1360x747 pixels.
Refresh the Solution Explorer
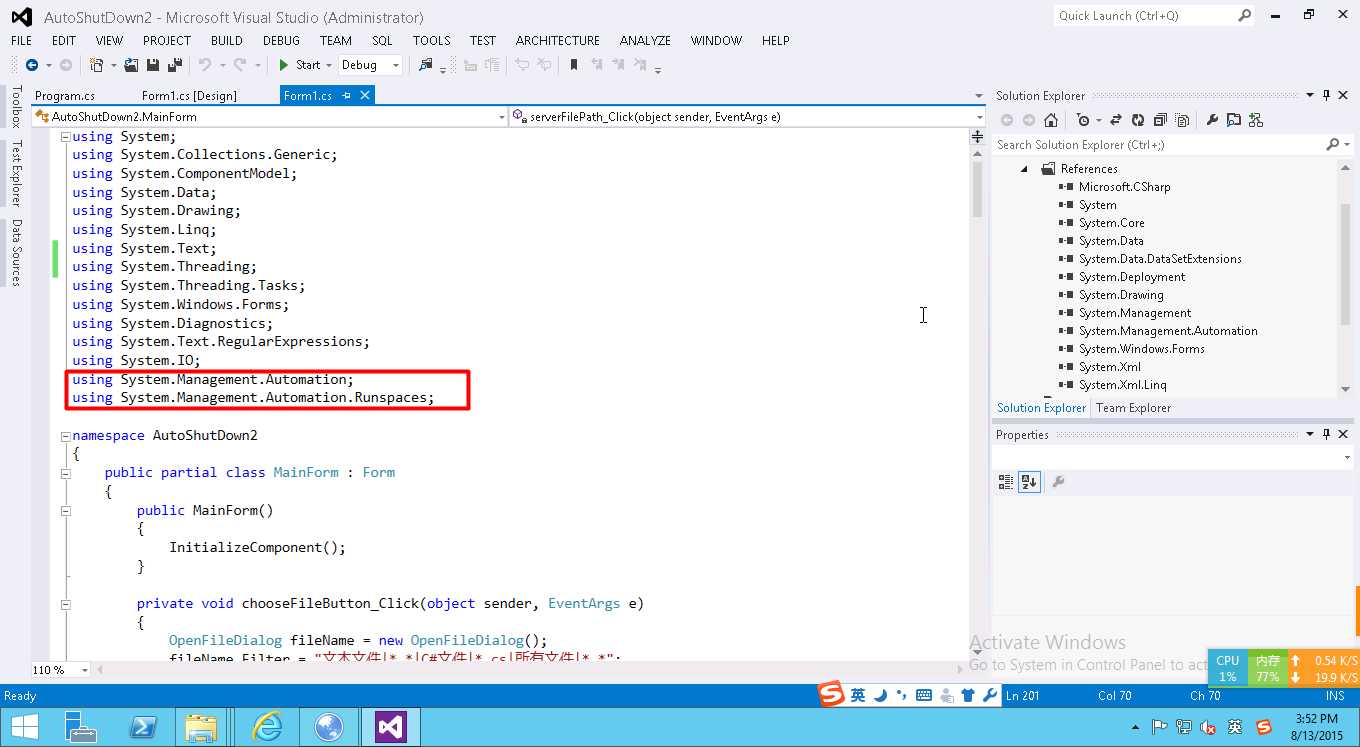(x=1138, y=120)
